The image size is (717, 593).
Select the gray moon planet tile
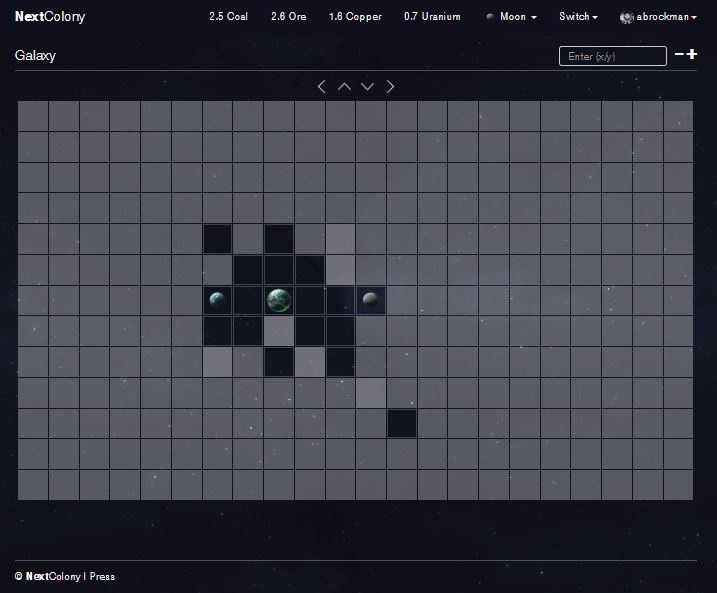(370, 300)
